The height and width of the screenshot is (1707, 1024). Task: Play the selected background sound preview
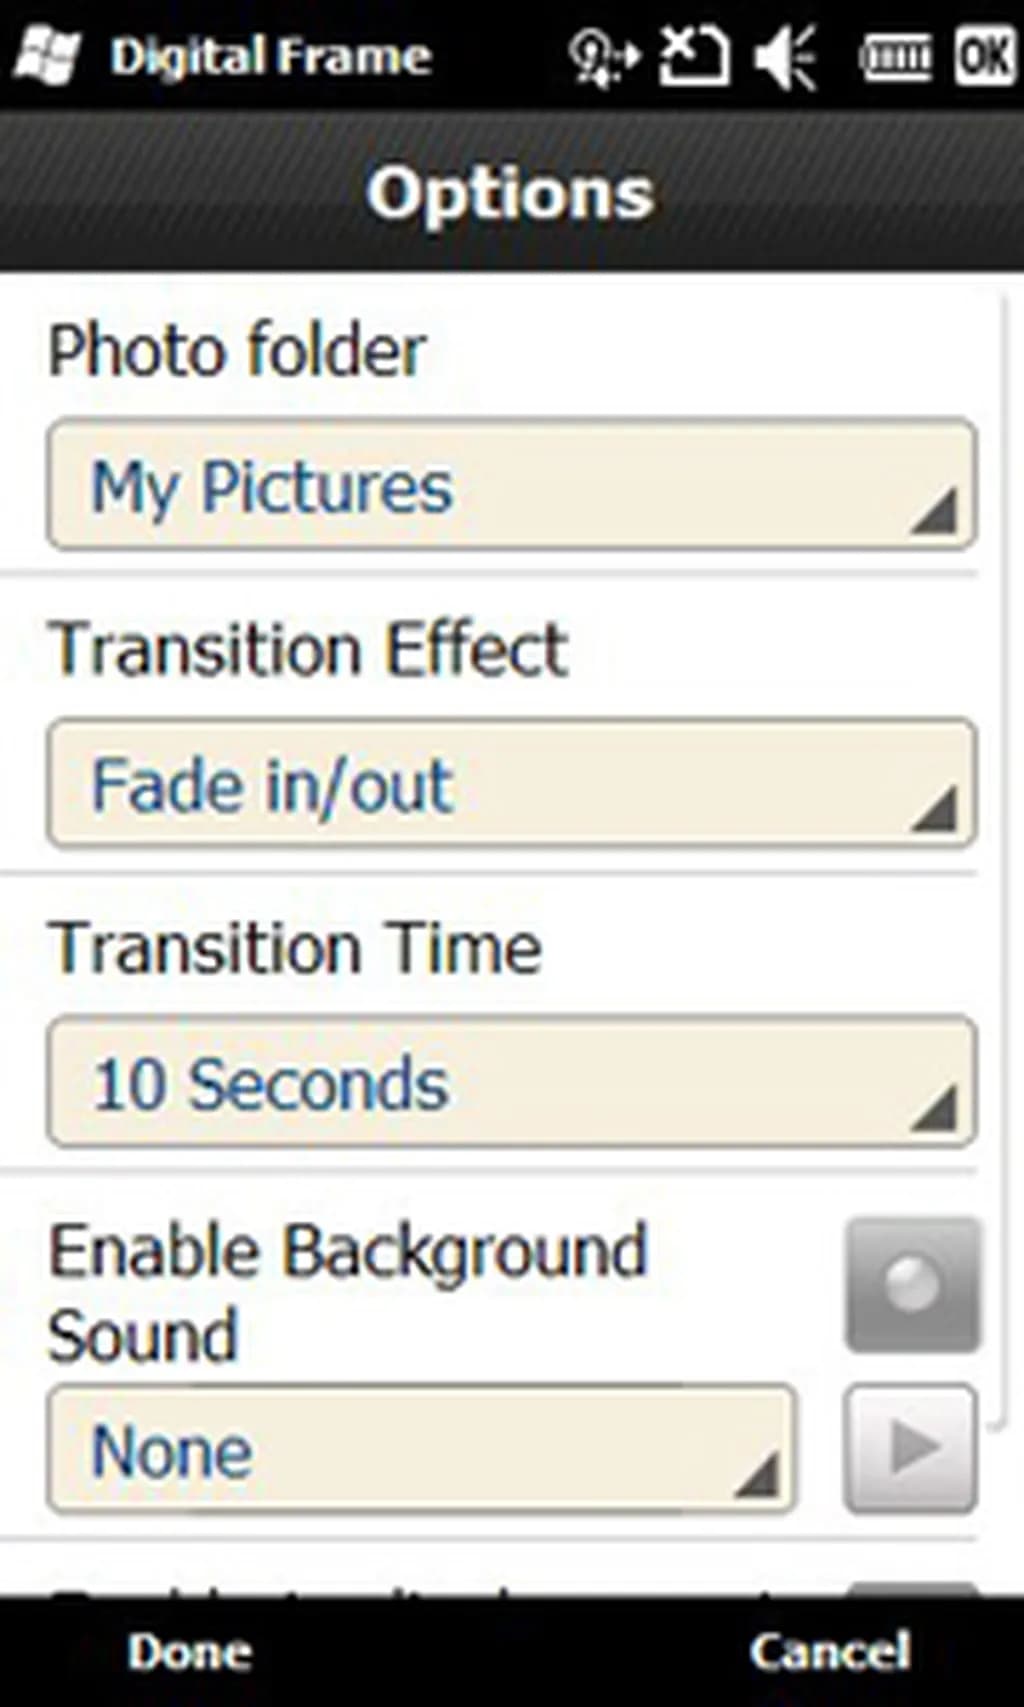point(911,1447)
